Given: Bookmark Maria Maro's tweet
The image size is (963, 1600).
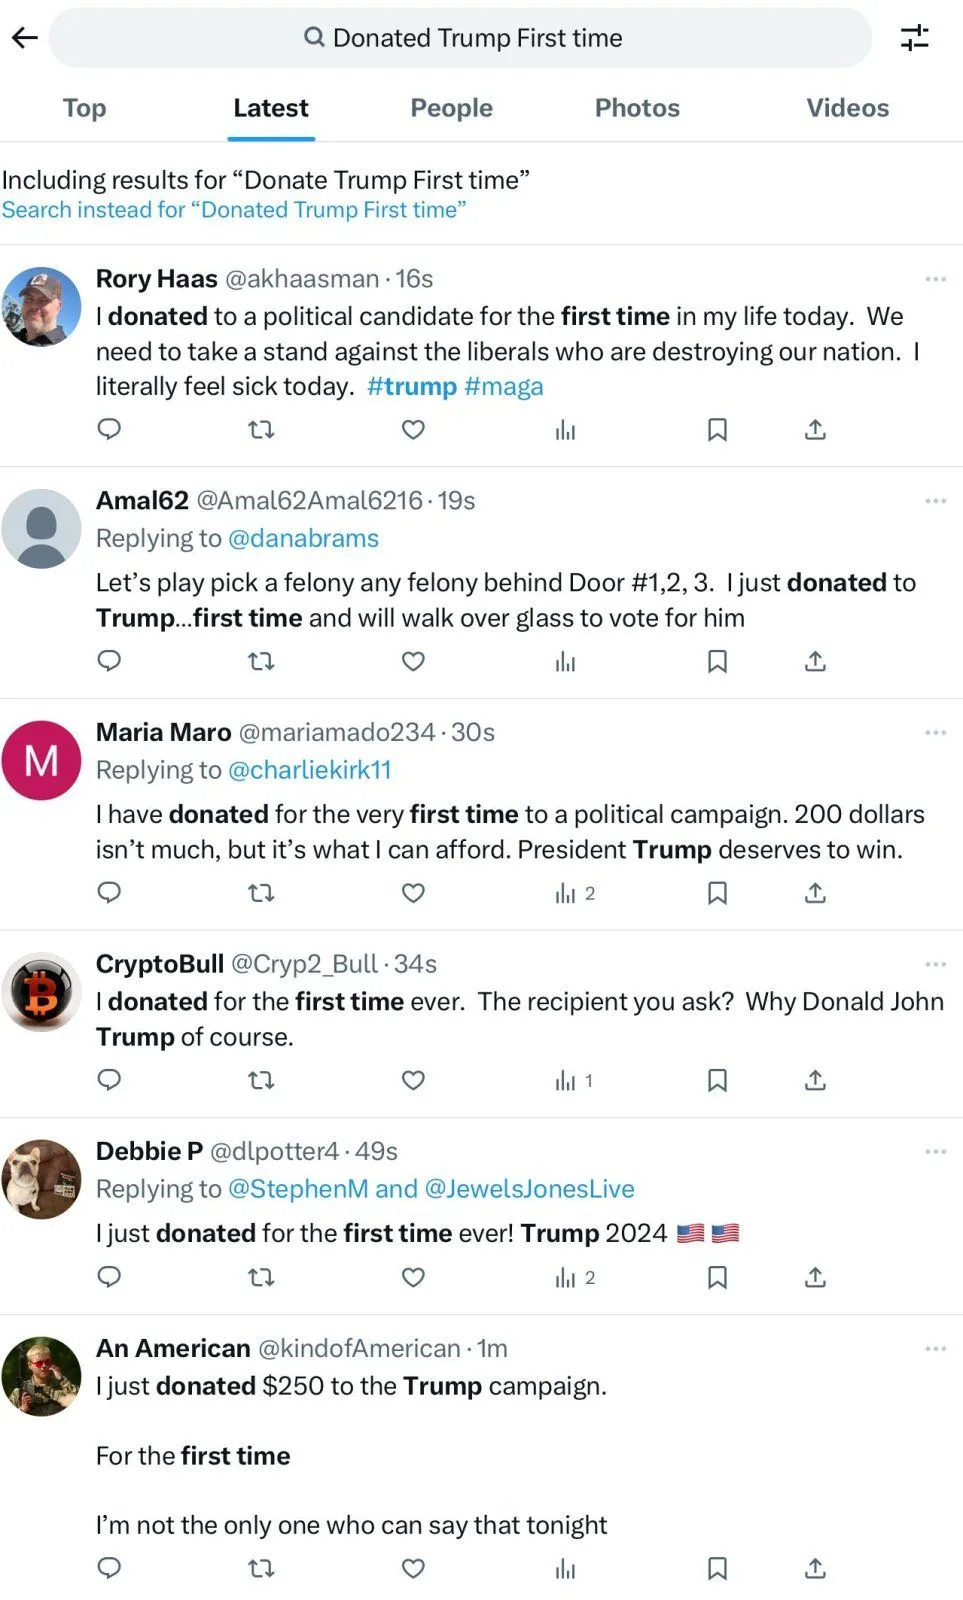Looking at the screenshot, I should click(717, 893).
